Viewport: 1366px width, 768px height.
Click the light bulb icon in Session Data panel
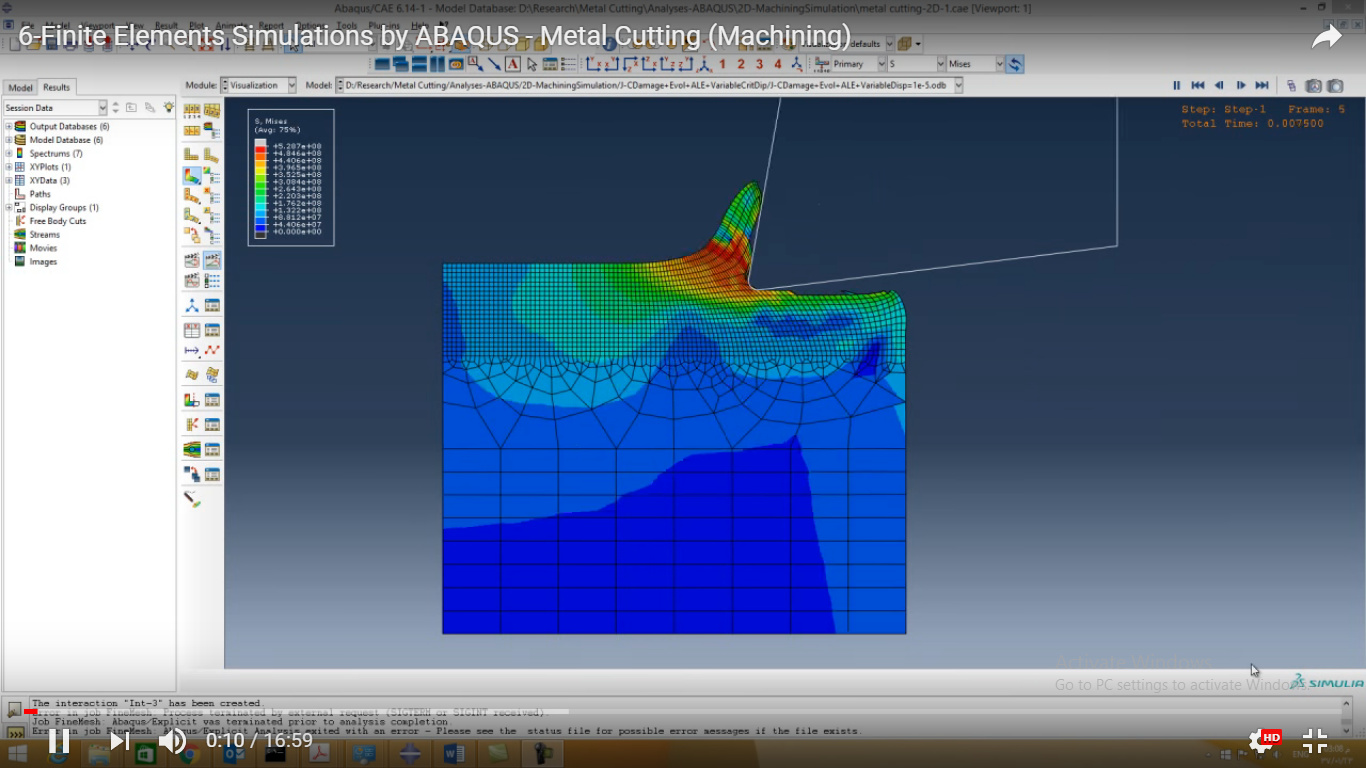[x=168, y=108]
